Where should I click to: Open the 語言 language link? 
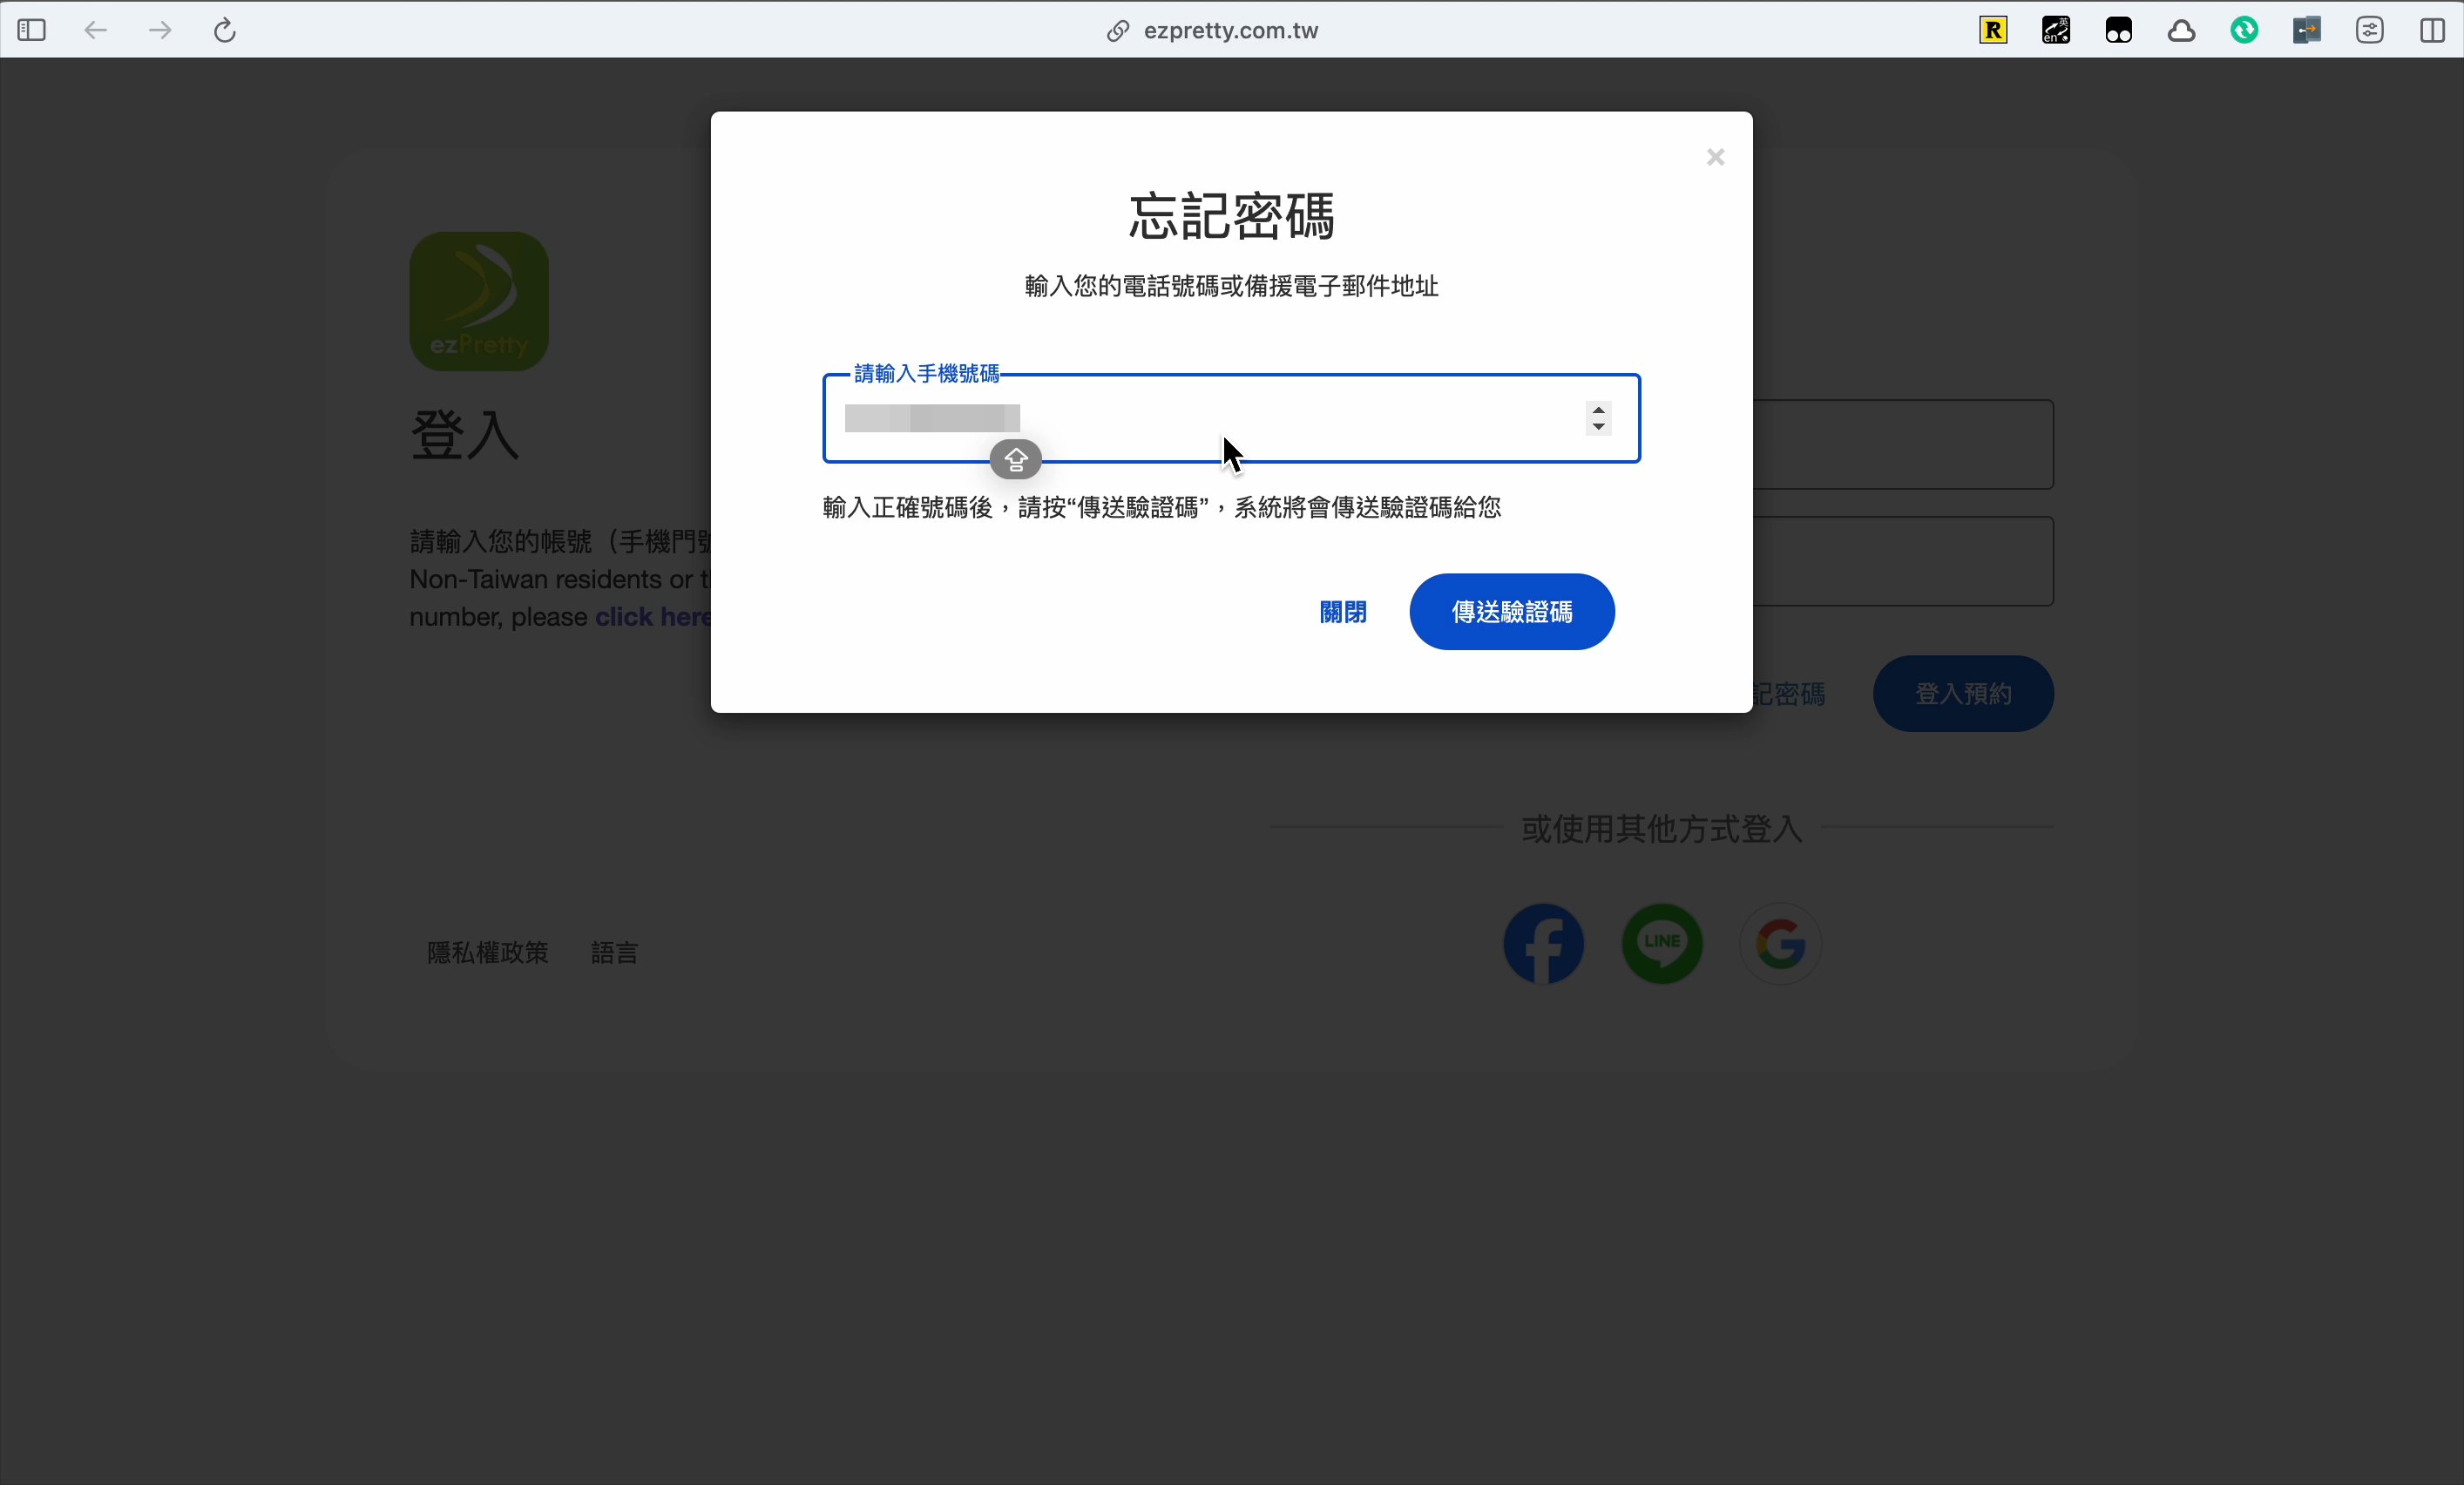click(614, 953)
